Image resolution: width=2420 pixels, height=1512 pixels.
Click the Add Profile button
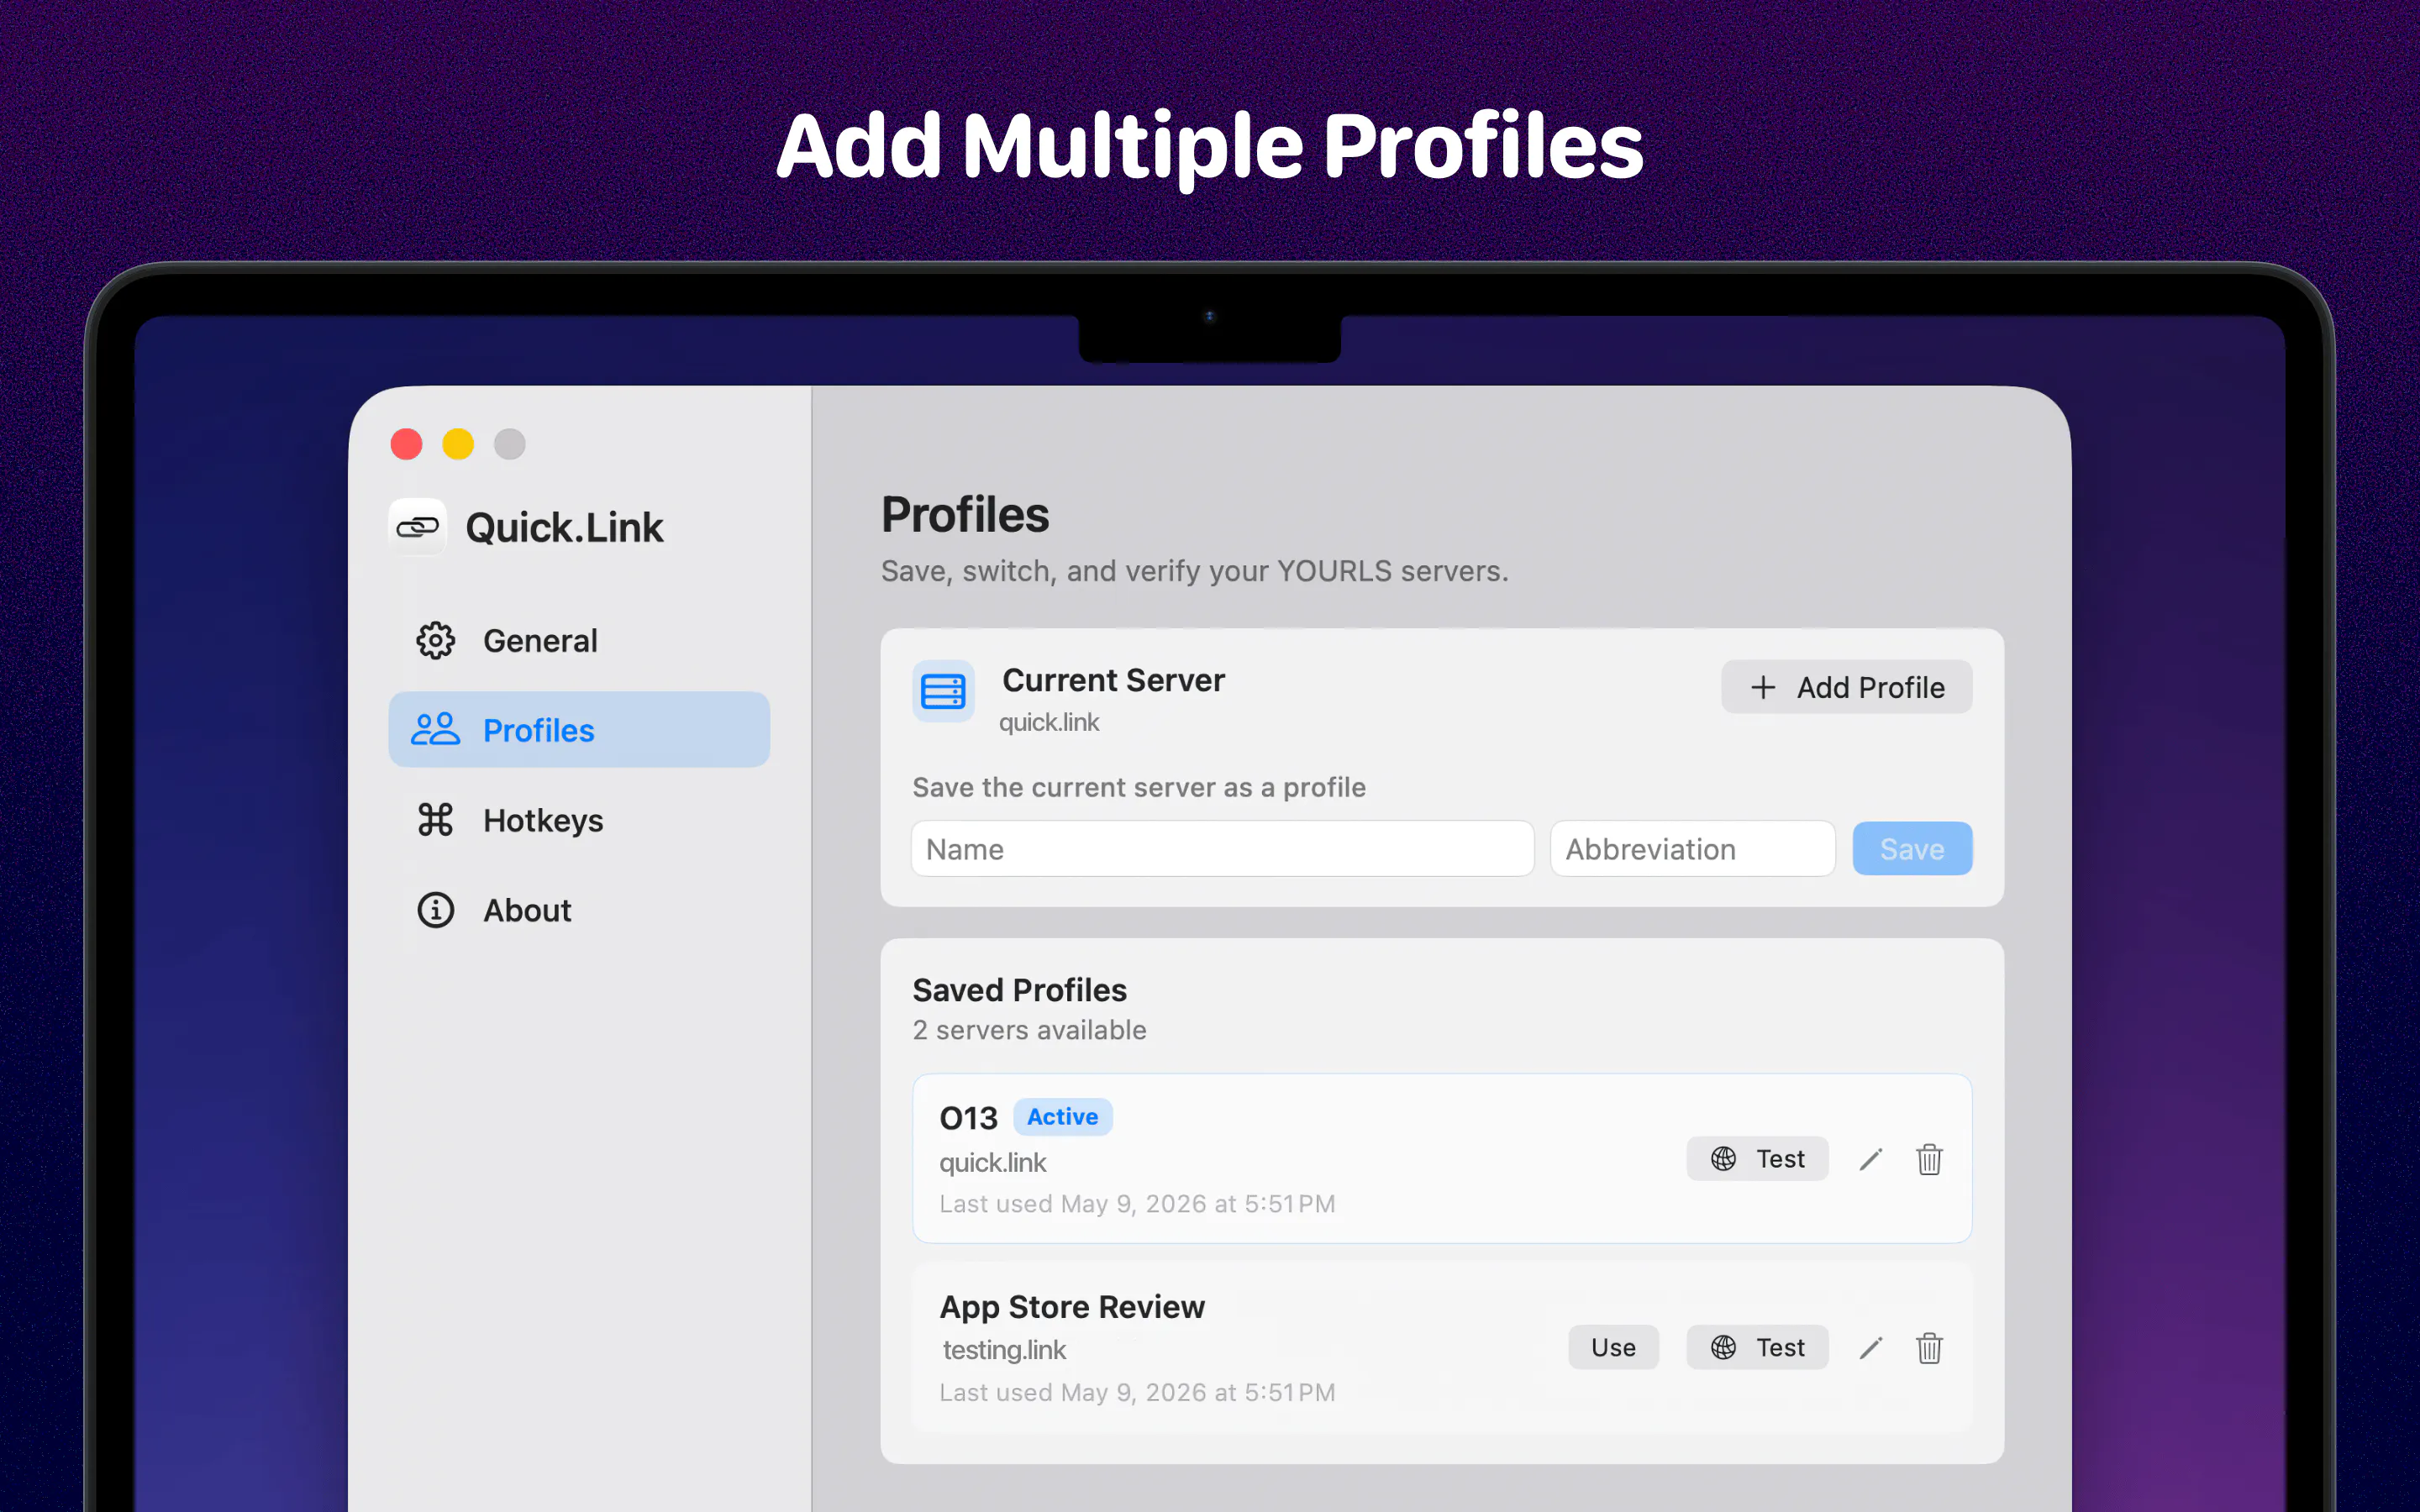1846,687
